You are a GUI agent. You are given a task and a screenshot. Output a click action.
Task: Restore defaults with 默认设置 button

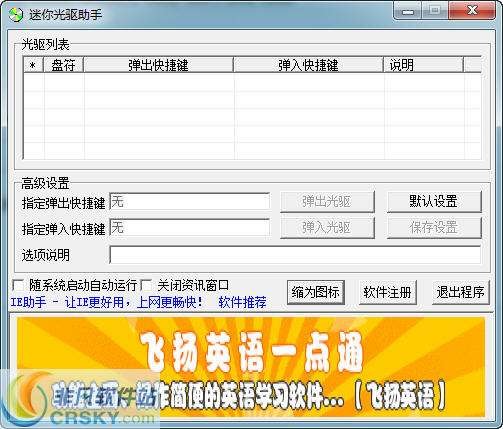(x=434, y=202)
